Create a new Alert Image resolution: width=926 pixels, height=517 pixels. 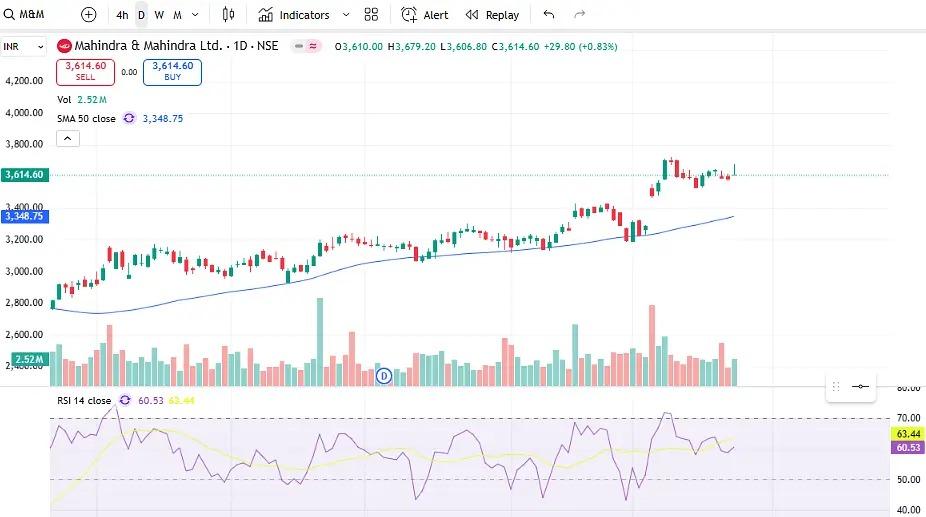pyautogui.click(x=425, y=15)
